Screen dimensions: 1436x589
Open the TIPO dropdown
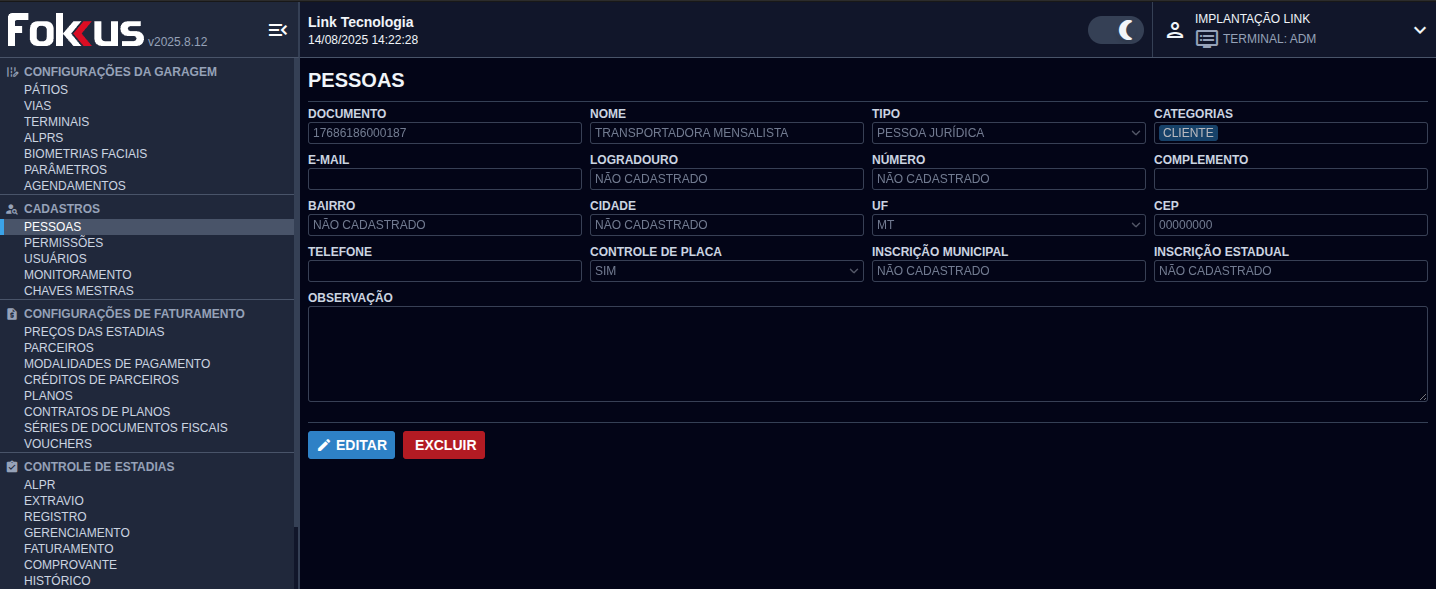(1008, 133)
